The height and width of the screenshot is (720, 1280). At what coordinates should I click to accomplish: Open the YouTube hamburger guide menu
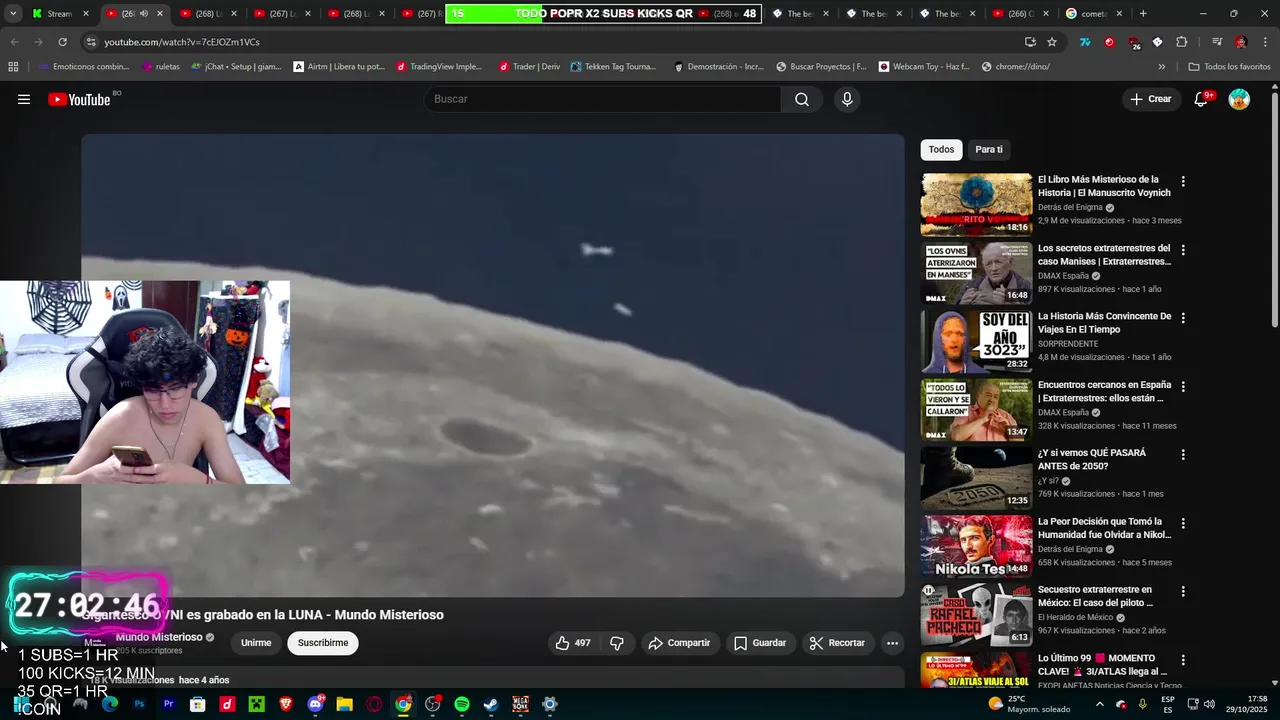tap(24, 99)
